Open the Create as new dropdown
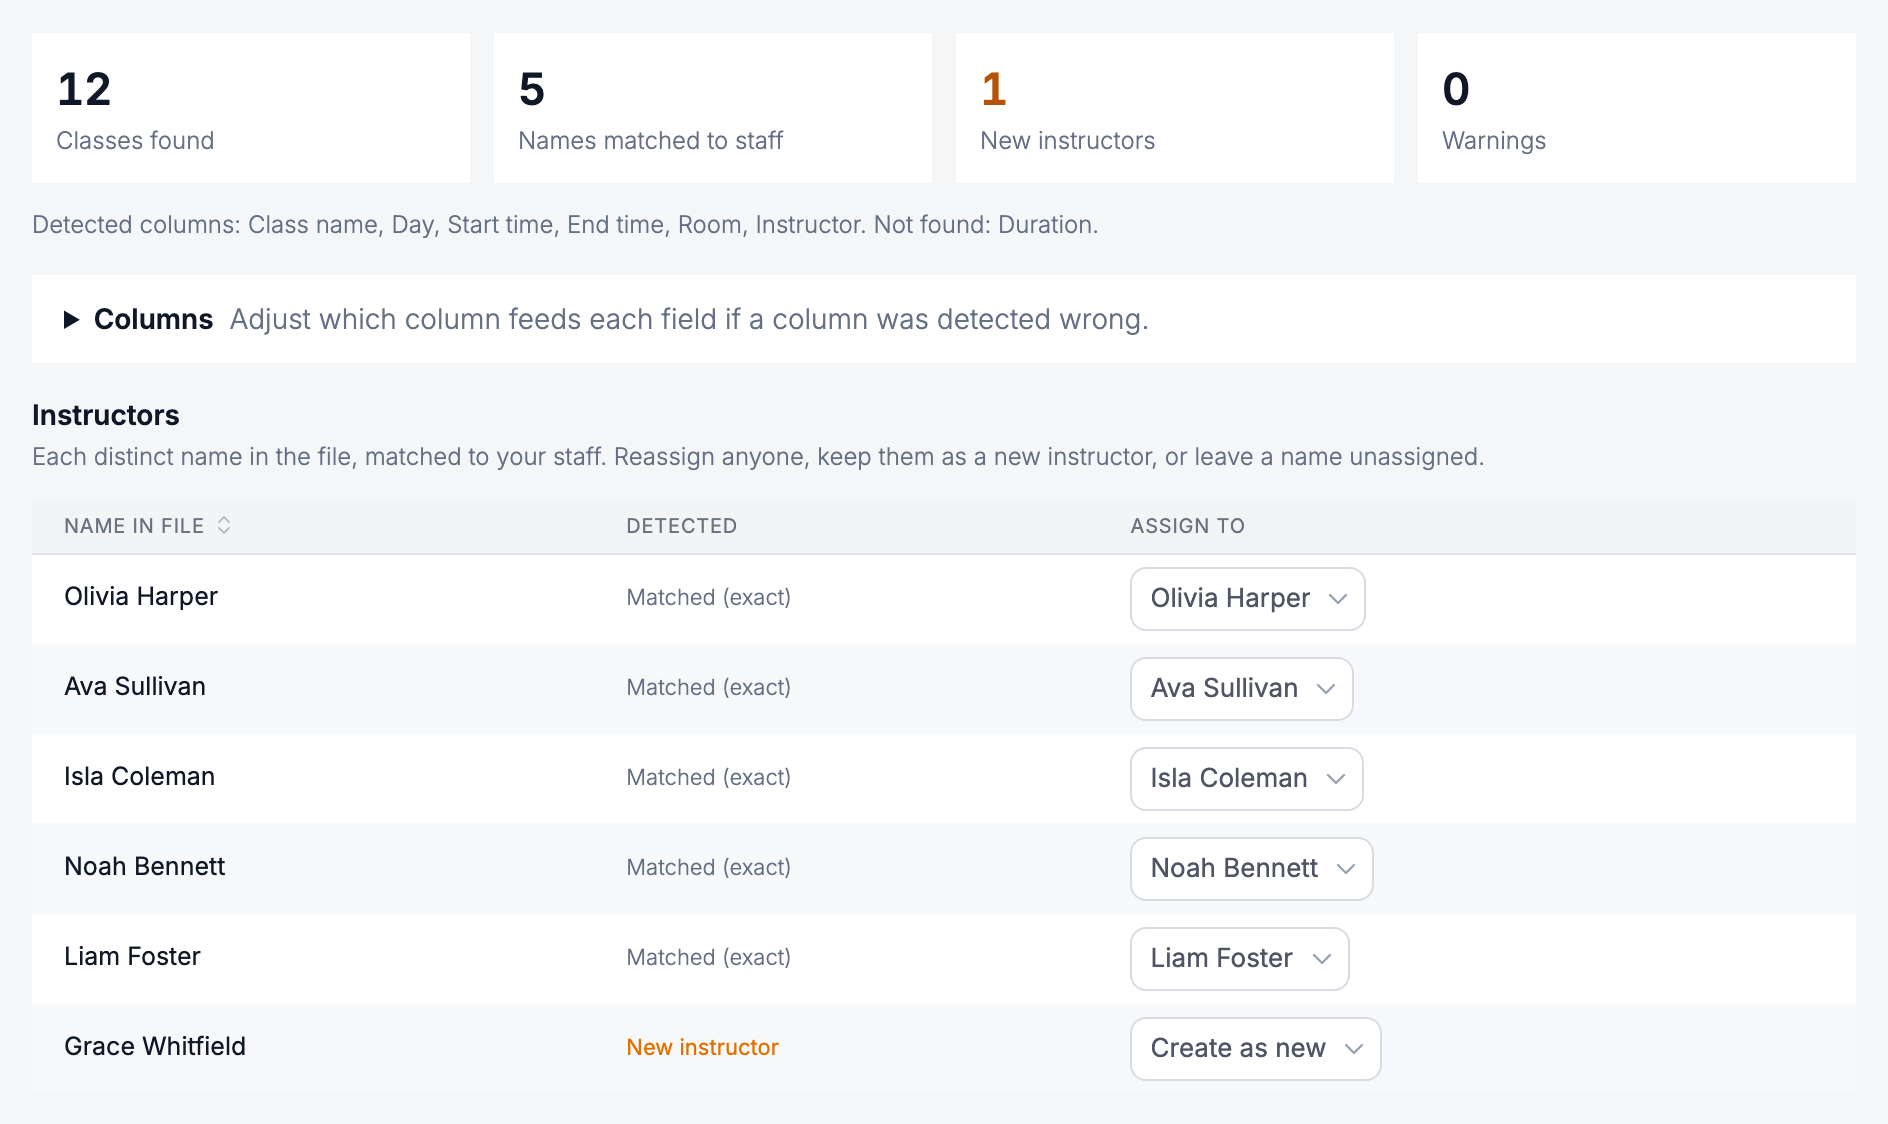The width and height of the screenshot is (1888, 1124). [1255, 1049]
